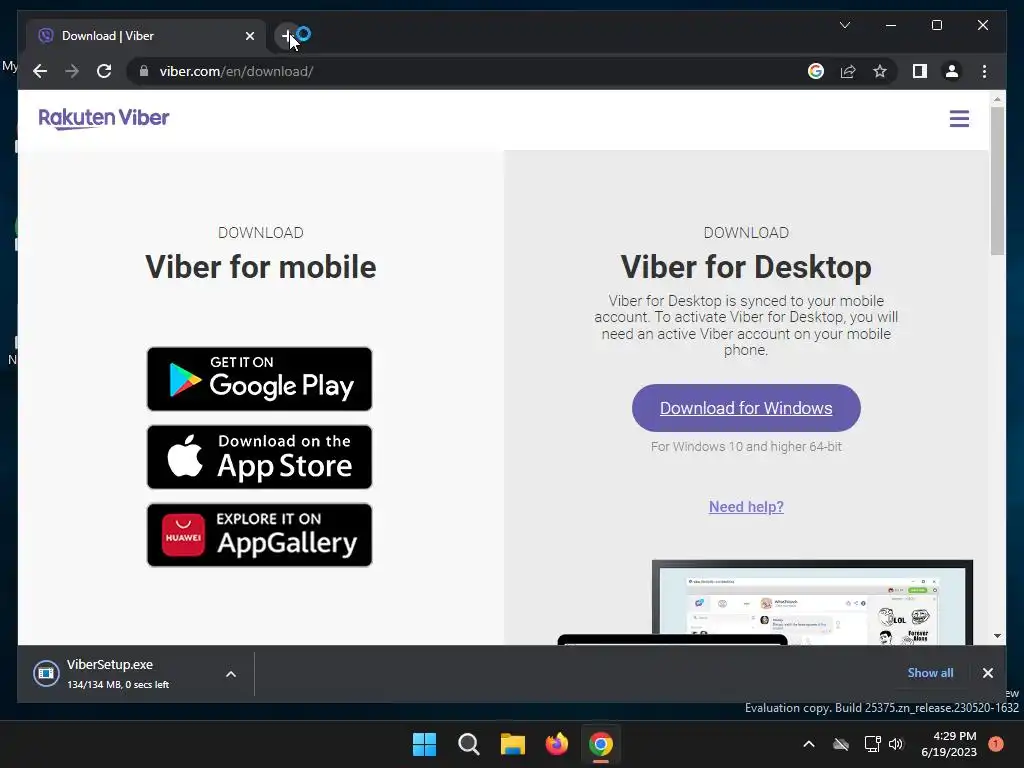The image size is (1024, 768).
Task: Close the Download | Viber tab
Action: [x=249, y=36]
